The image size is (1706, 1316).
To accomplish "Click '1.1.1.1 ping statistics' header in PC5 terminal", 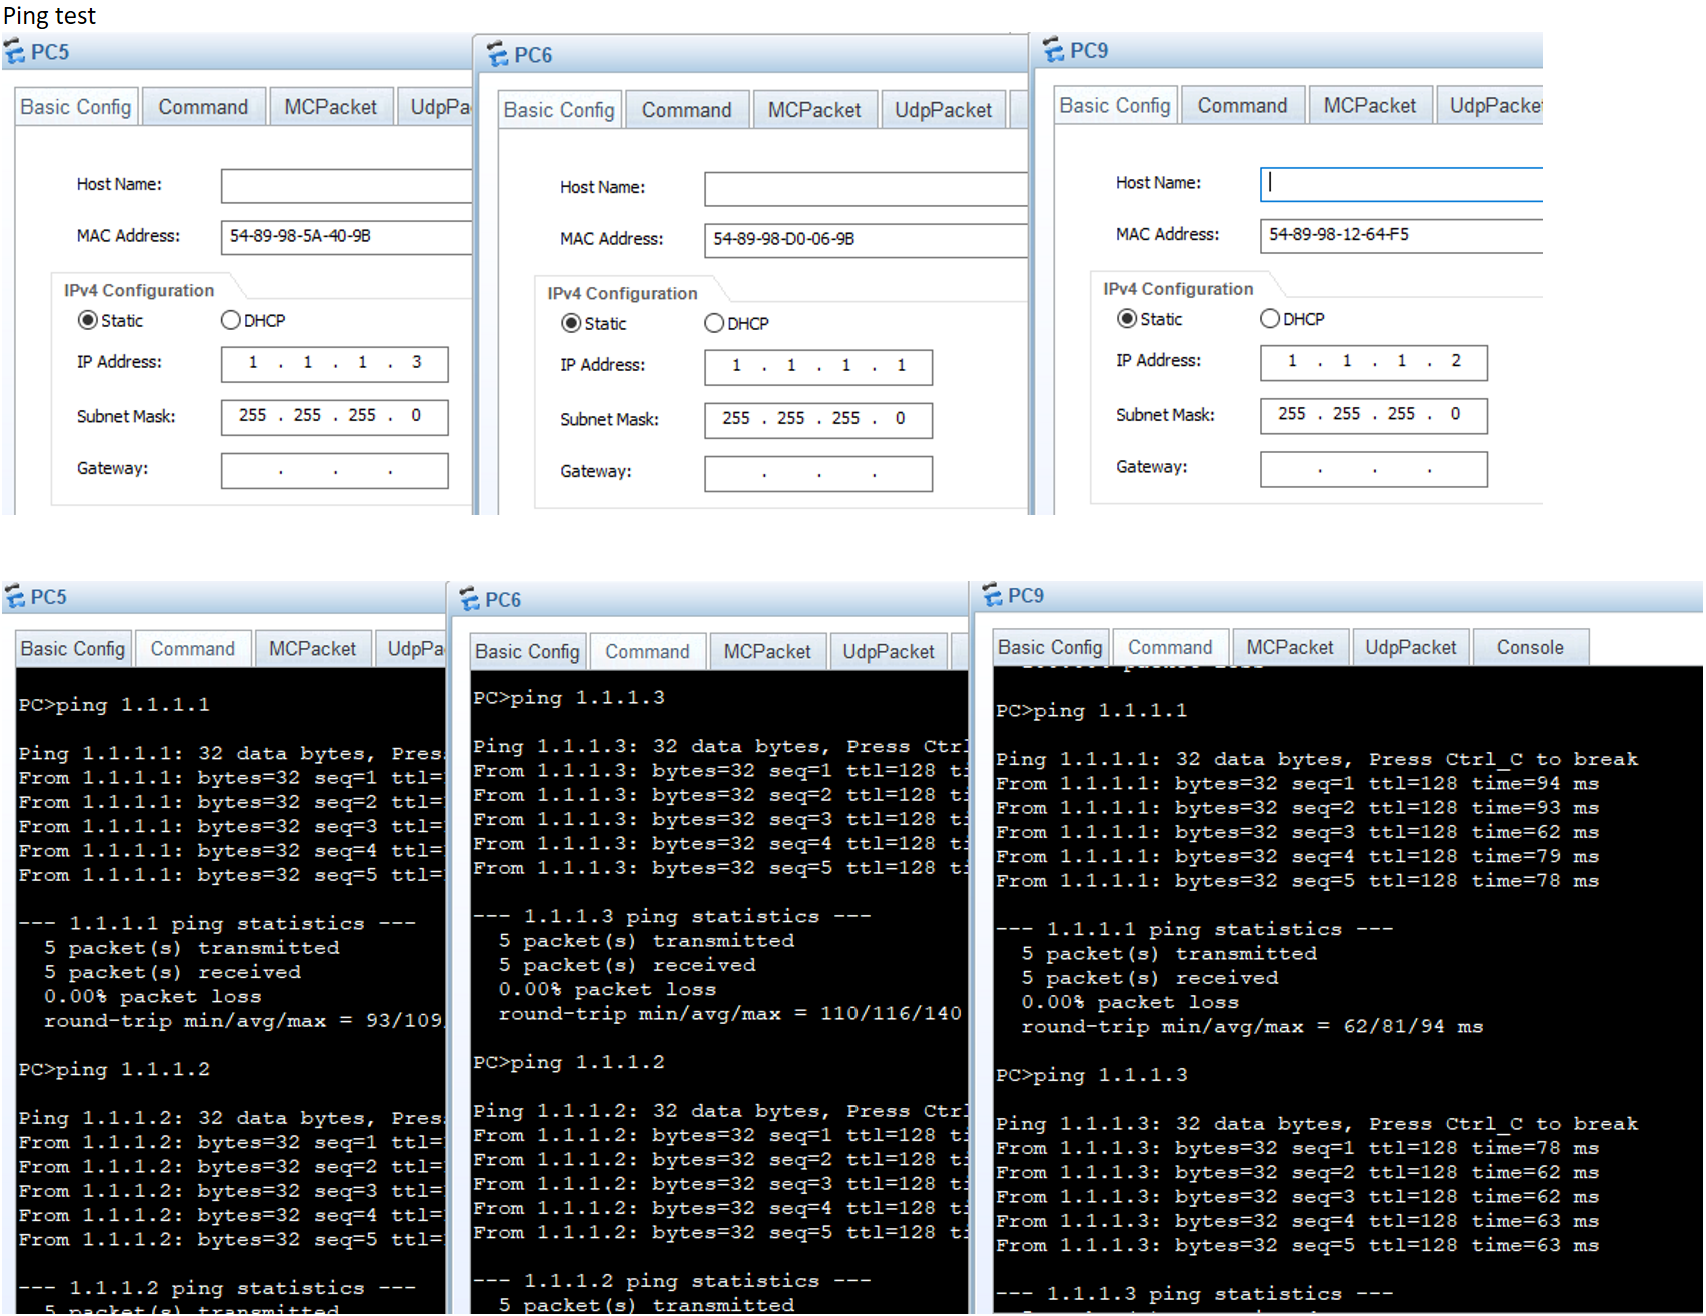I will point(217,923).
